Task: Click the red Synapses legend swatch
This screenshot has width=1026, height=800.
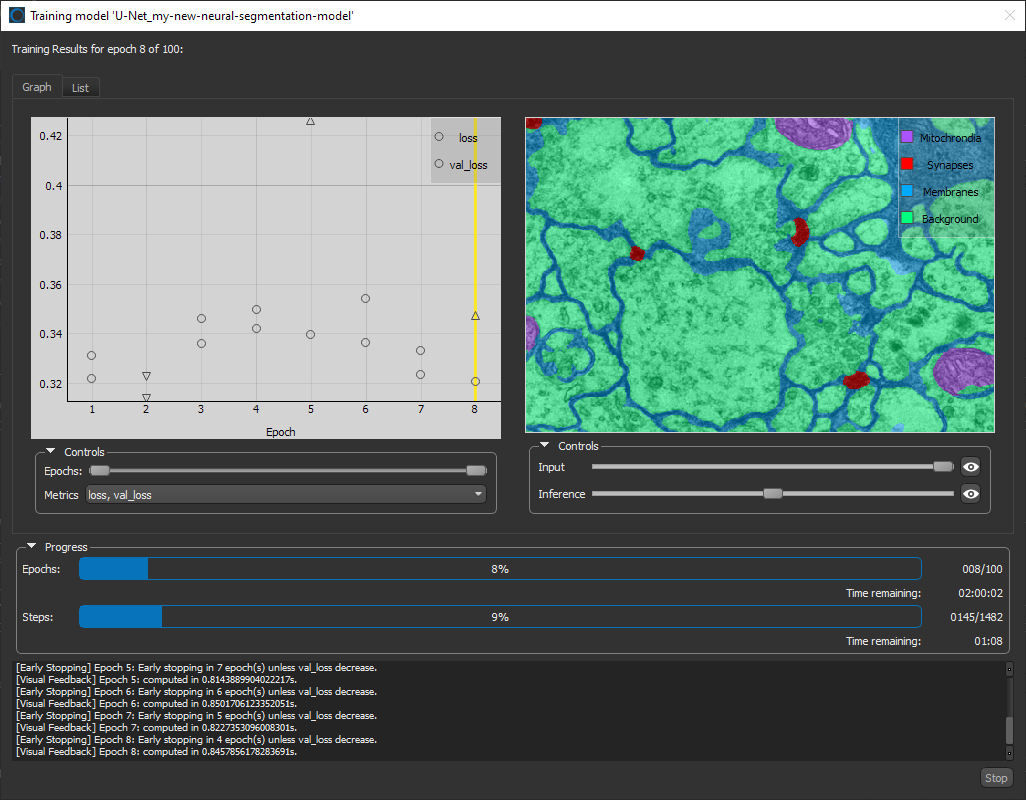Action: (907, 164)
